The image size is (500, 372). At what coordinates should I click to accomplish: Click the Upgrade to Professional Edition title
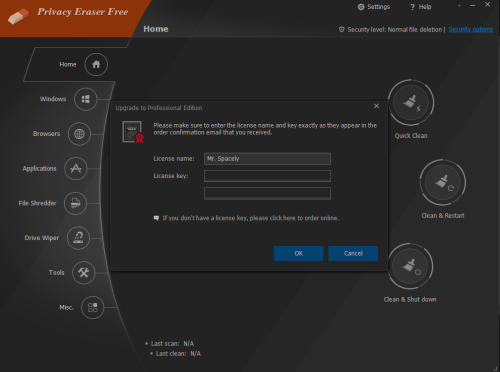[x=159, y=108]
